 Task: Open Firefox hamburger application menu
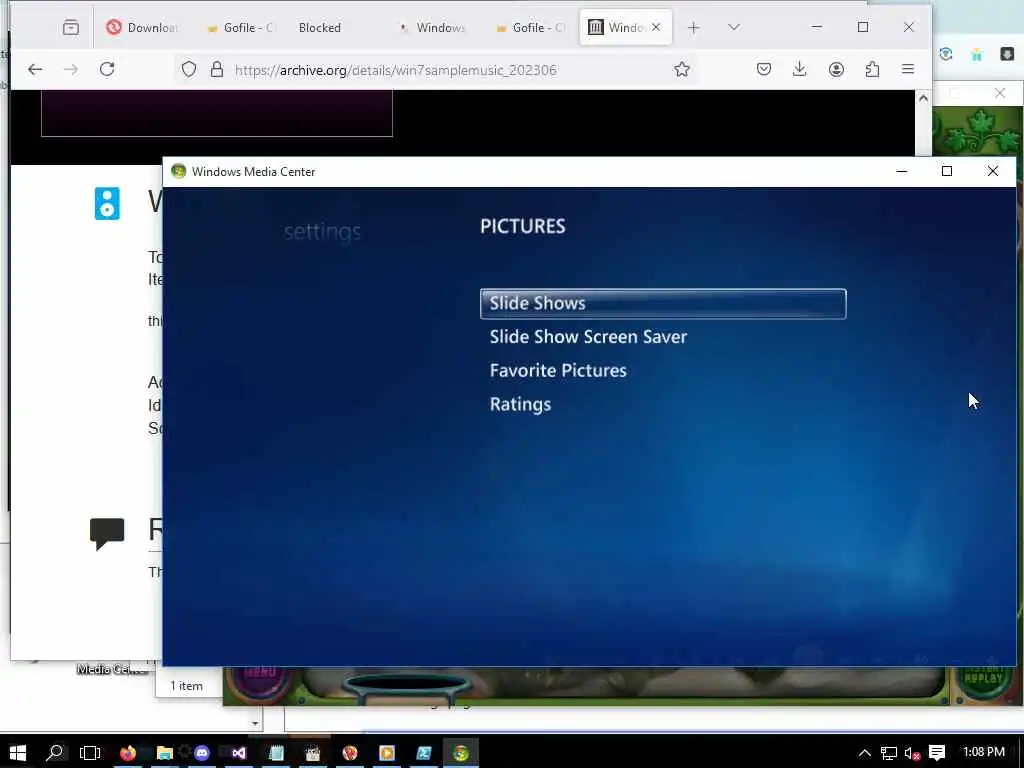[x=908, y=69]
